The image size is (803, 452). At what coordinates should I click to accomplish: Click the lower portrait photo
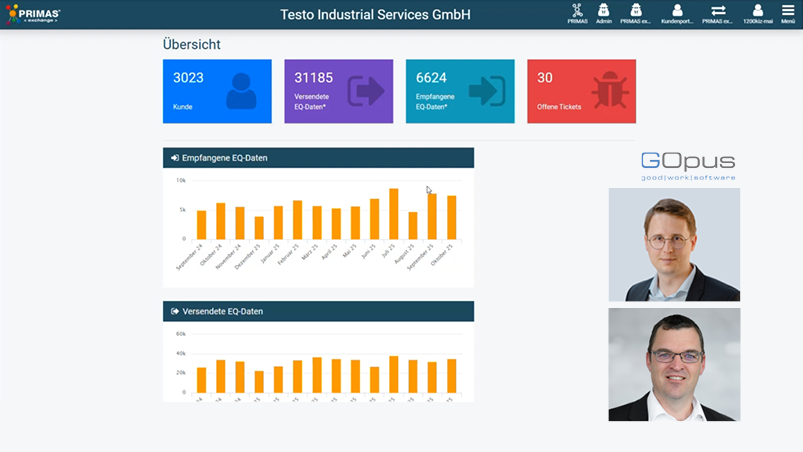(674, 364)
